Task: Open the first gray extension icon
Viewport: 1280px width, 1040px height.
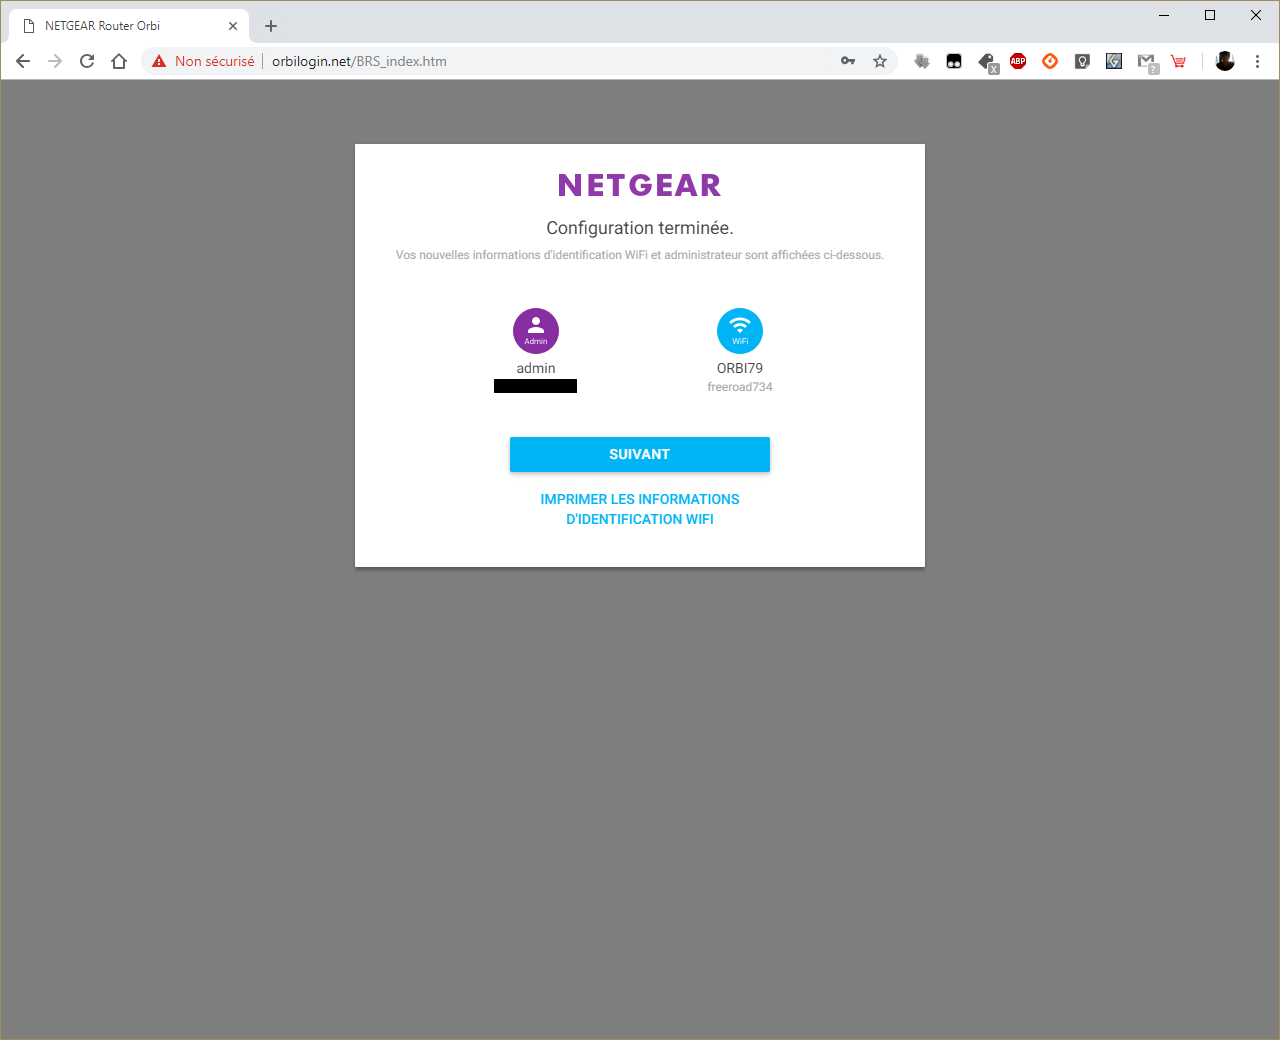Action: 922,61
